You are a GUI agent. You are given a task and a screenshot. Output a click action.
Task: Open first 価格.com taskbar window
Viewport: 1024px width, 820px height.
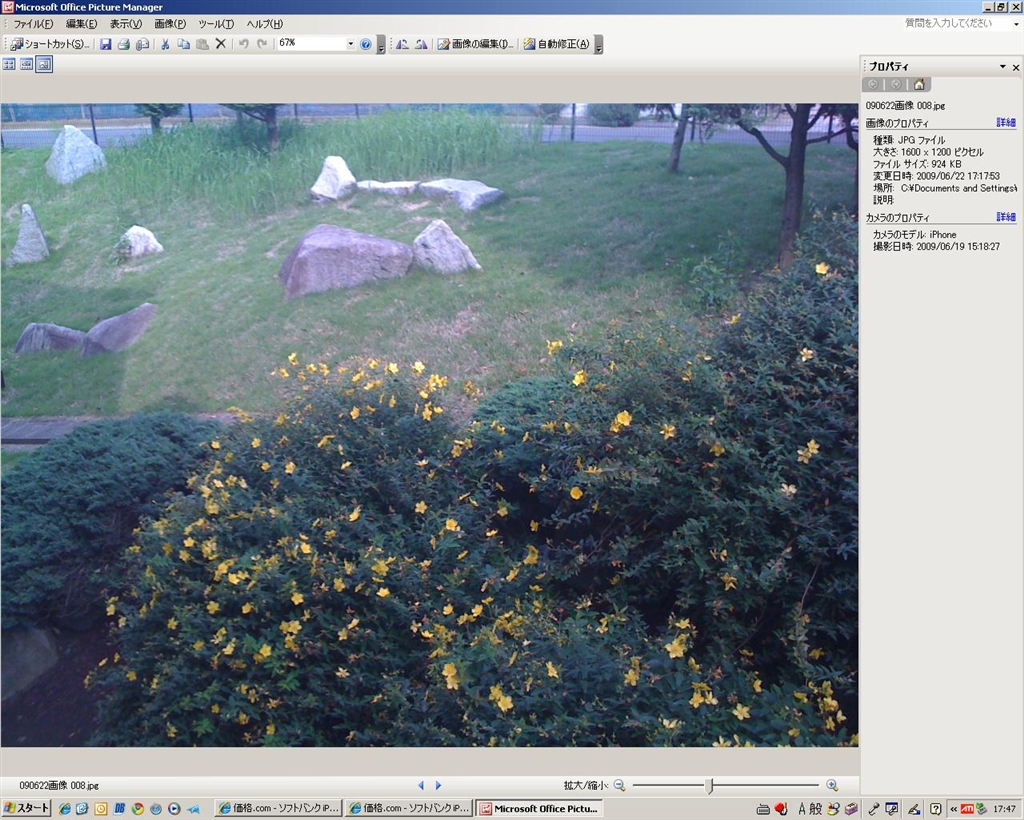pos(279,808)
